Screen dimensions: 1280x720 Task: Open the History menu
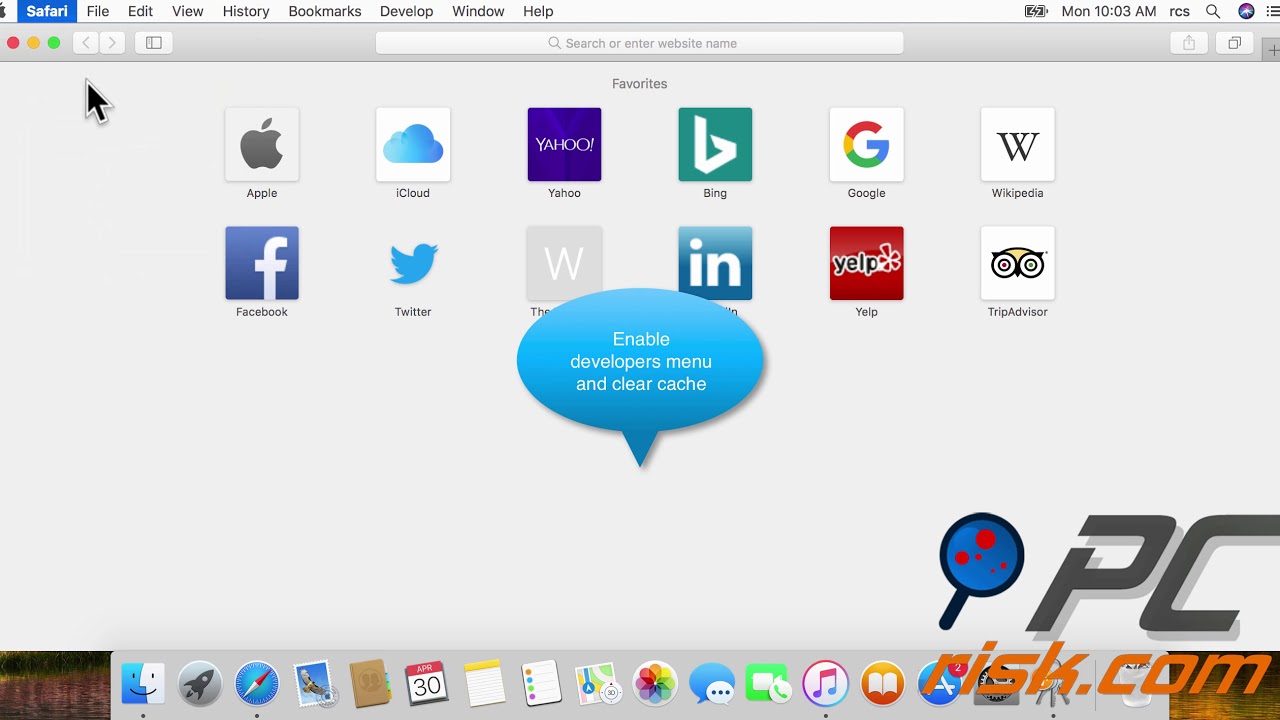[246, 11]
